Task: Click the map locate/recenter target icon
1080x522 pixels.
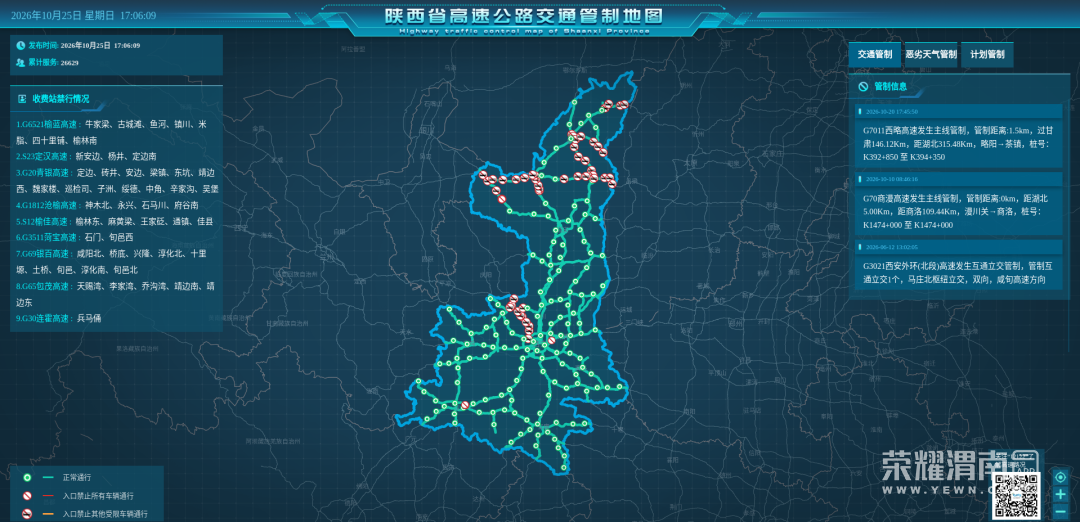Action: [1061, 477]
